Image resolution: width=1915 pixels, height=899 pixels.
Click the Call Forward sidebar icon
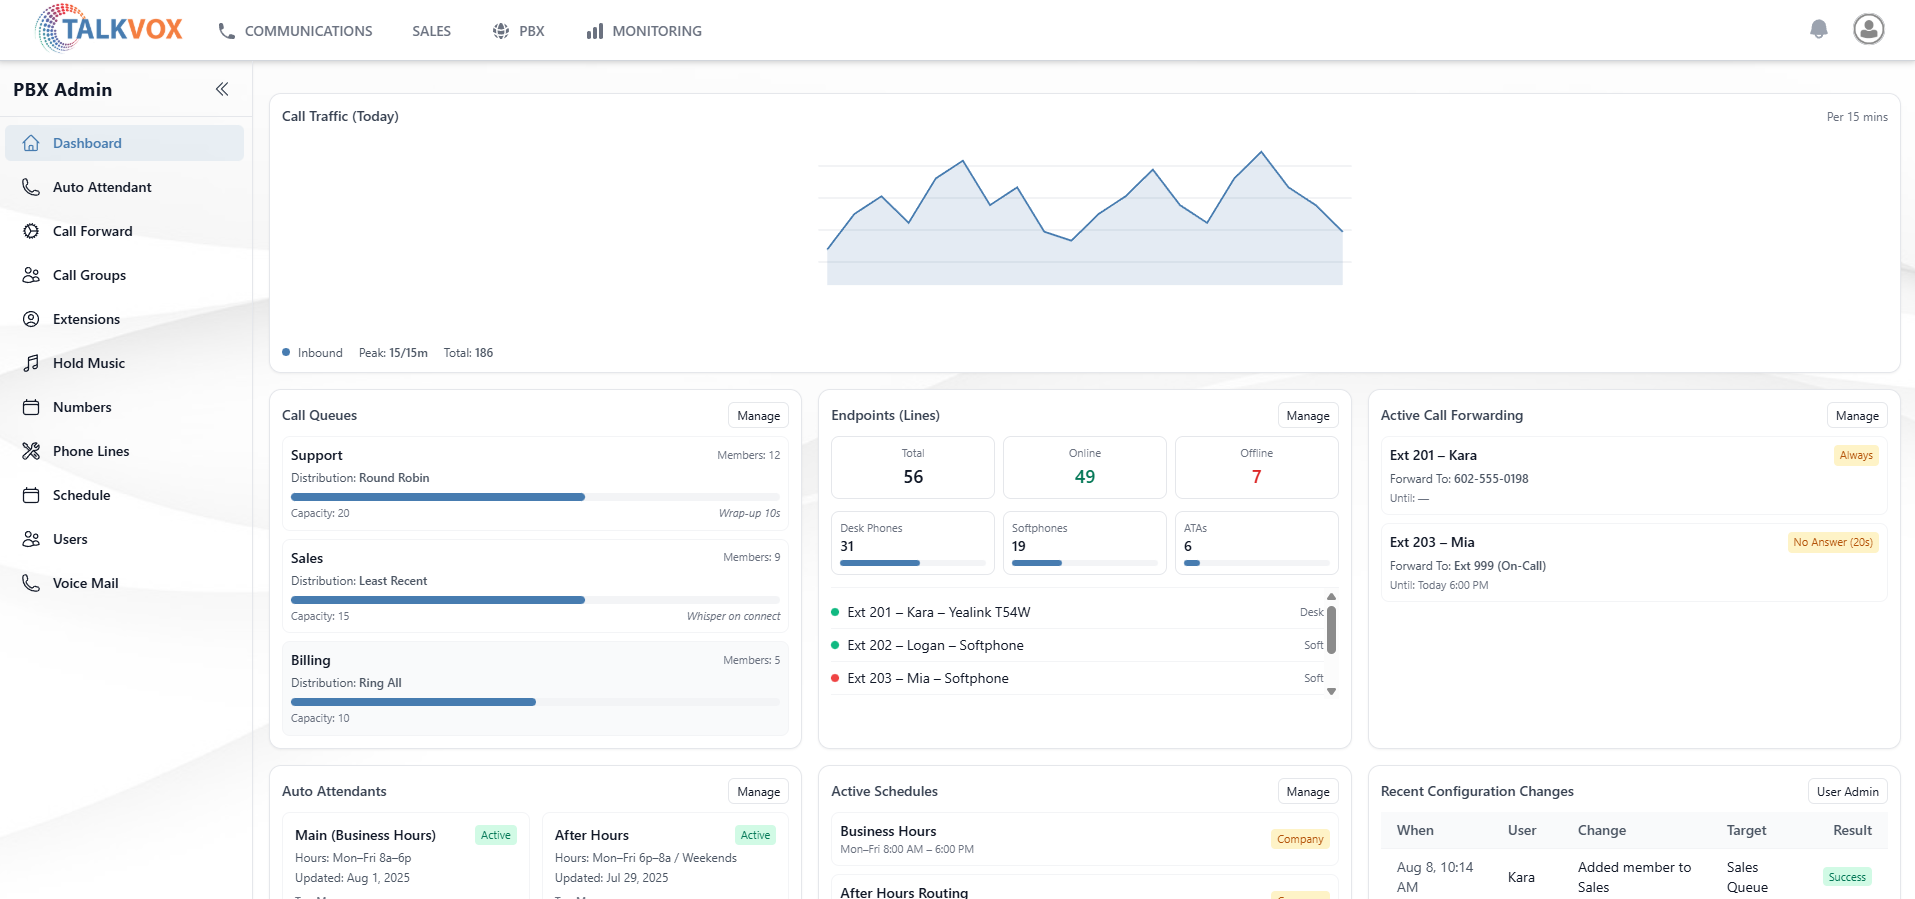click(x=31, y=231)
